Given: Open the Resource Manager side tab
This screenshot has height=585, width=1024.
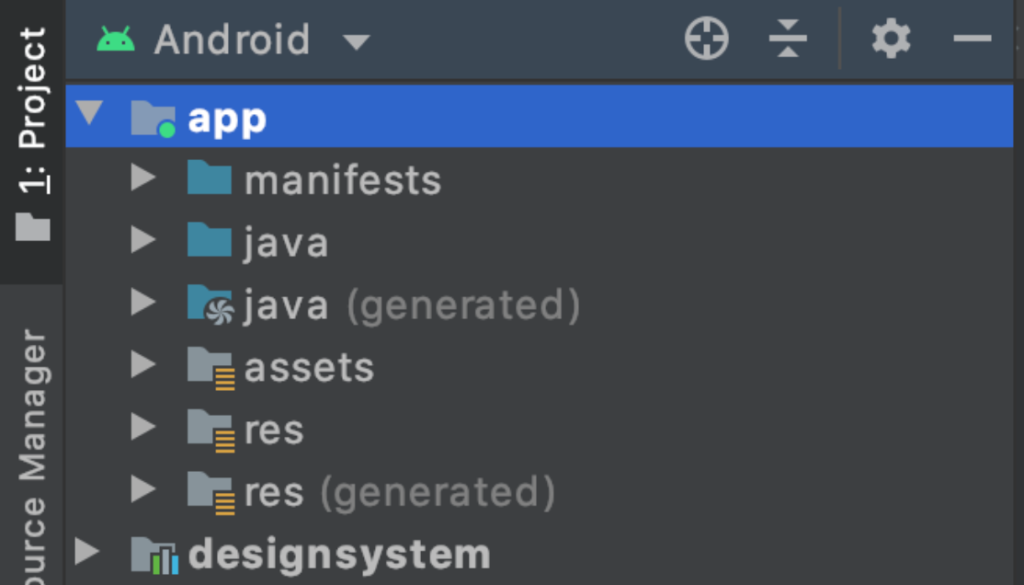Looking at the screenshot, I should click(32, 451).
